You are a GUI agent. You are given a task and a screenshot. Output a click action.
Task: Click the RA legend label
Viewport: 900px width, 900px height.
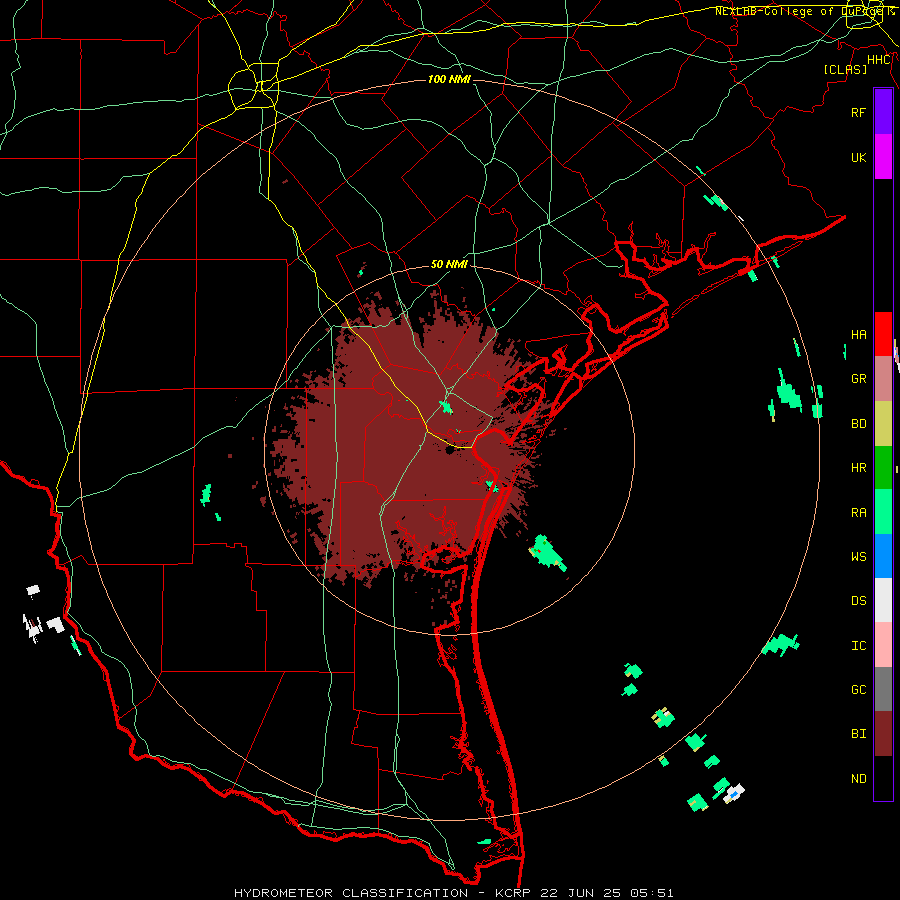(858, 513)
